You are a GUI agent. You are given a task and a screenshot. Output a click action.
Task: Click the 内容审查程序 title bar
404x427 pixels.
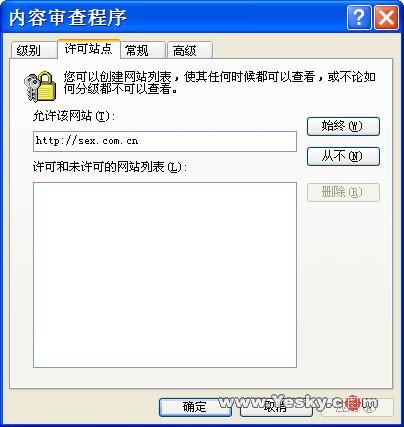[x=173, y=17]
